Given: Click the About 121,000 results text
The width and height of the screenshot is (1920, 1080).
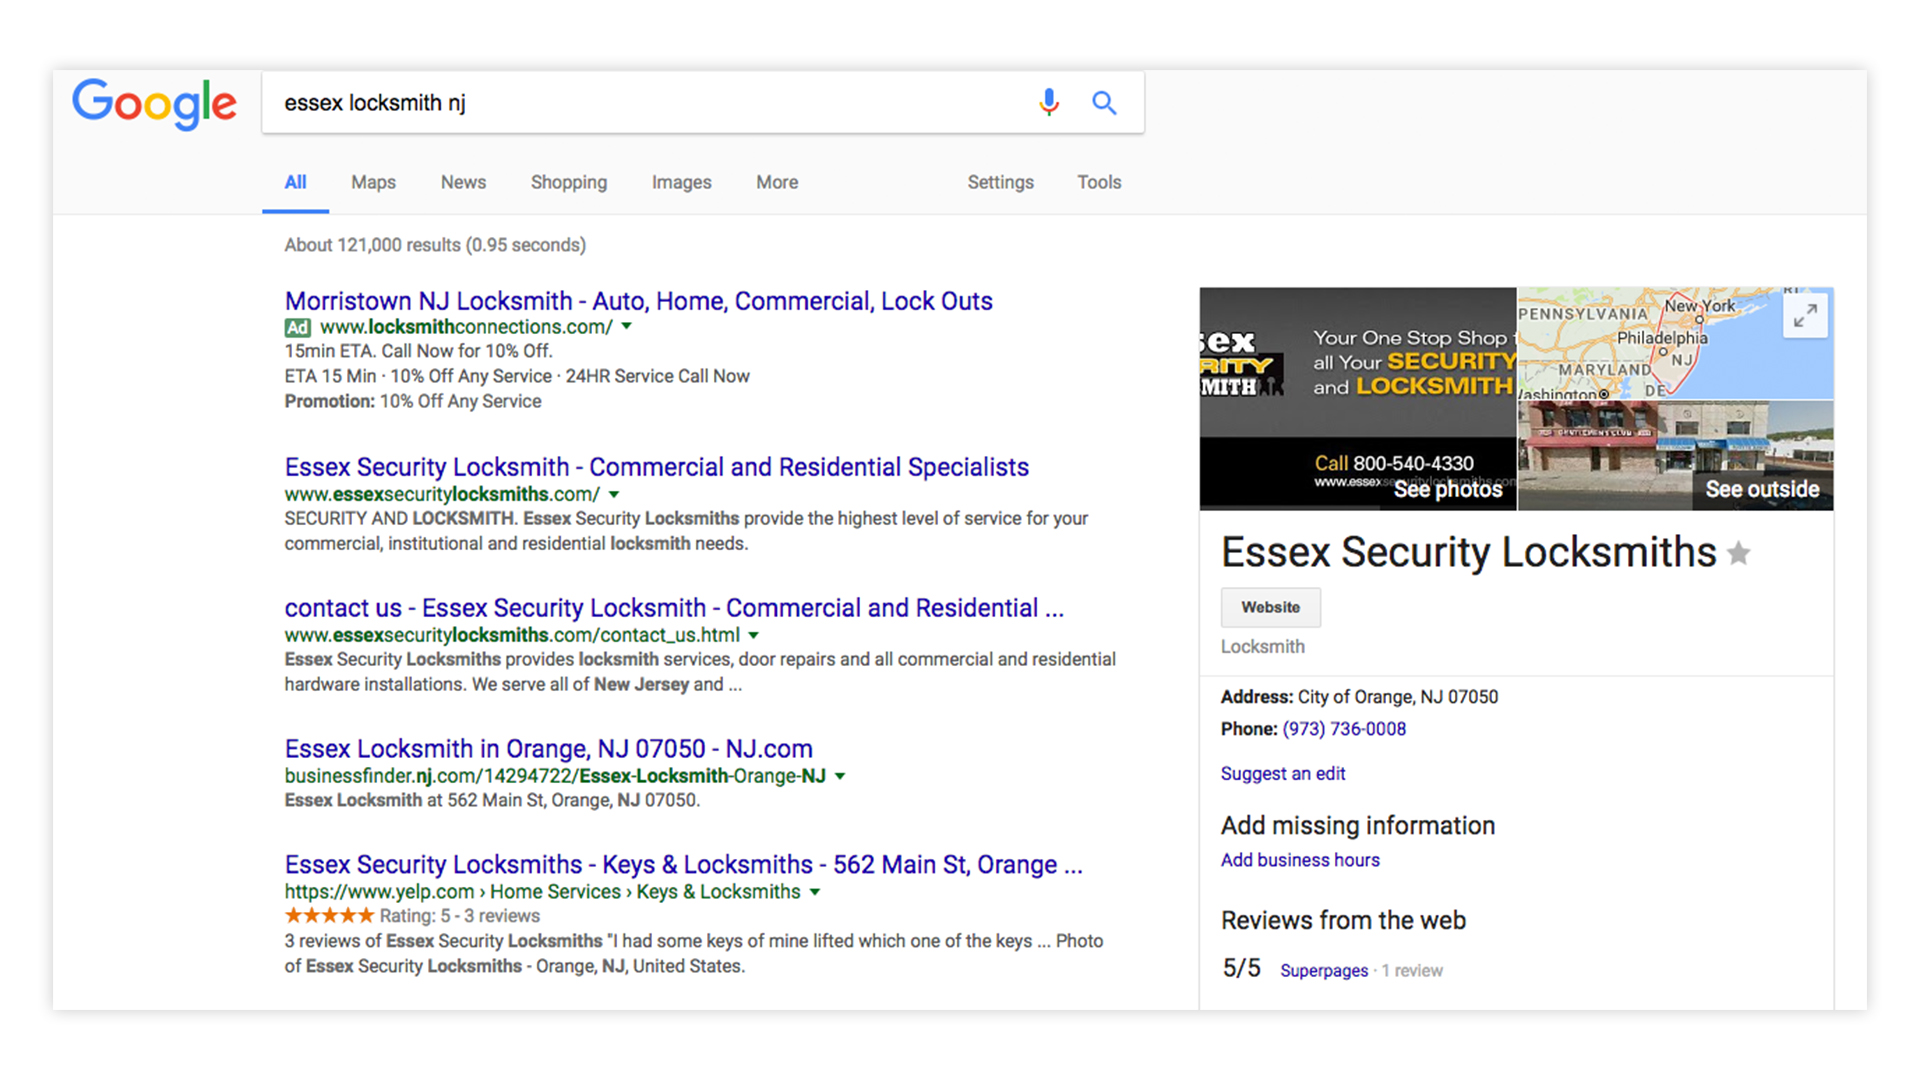Looking at the screenshot, I should (435, 245).
